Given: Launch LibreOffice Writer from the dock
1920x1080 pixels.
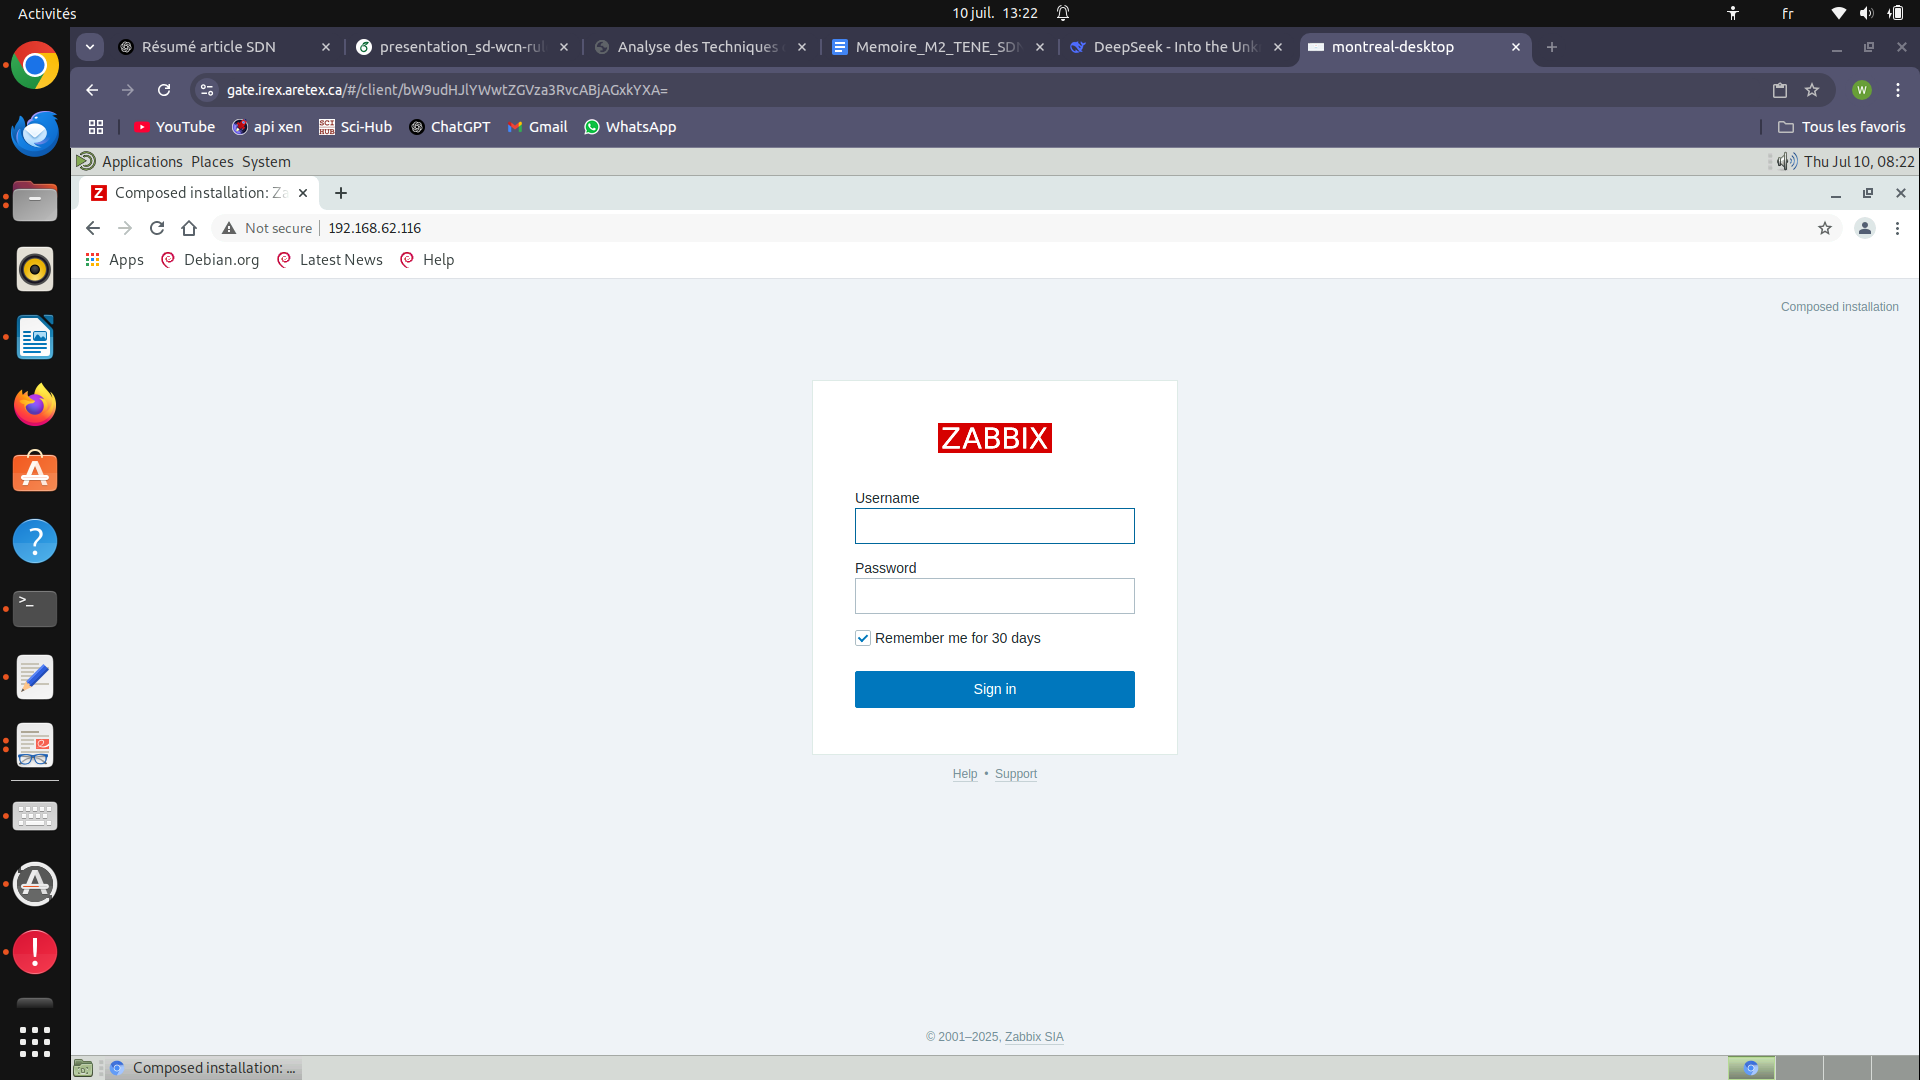Looking at the screenshot, I should point(35,337).
